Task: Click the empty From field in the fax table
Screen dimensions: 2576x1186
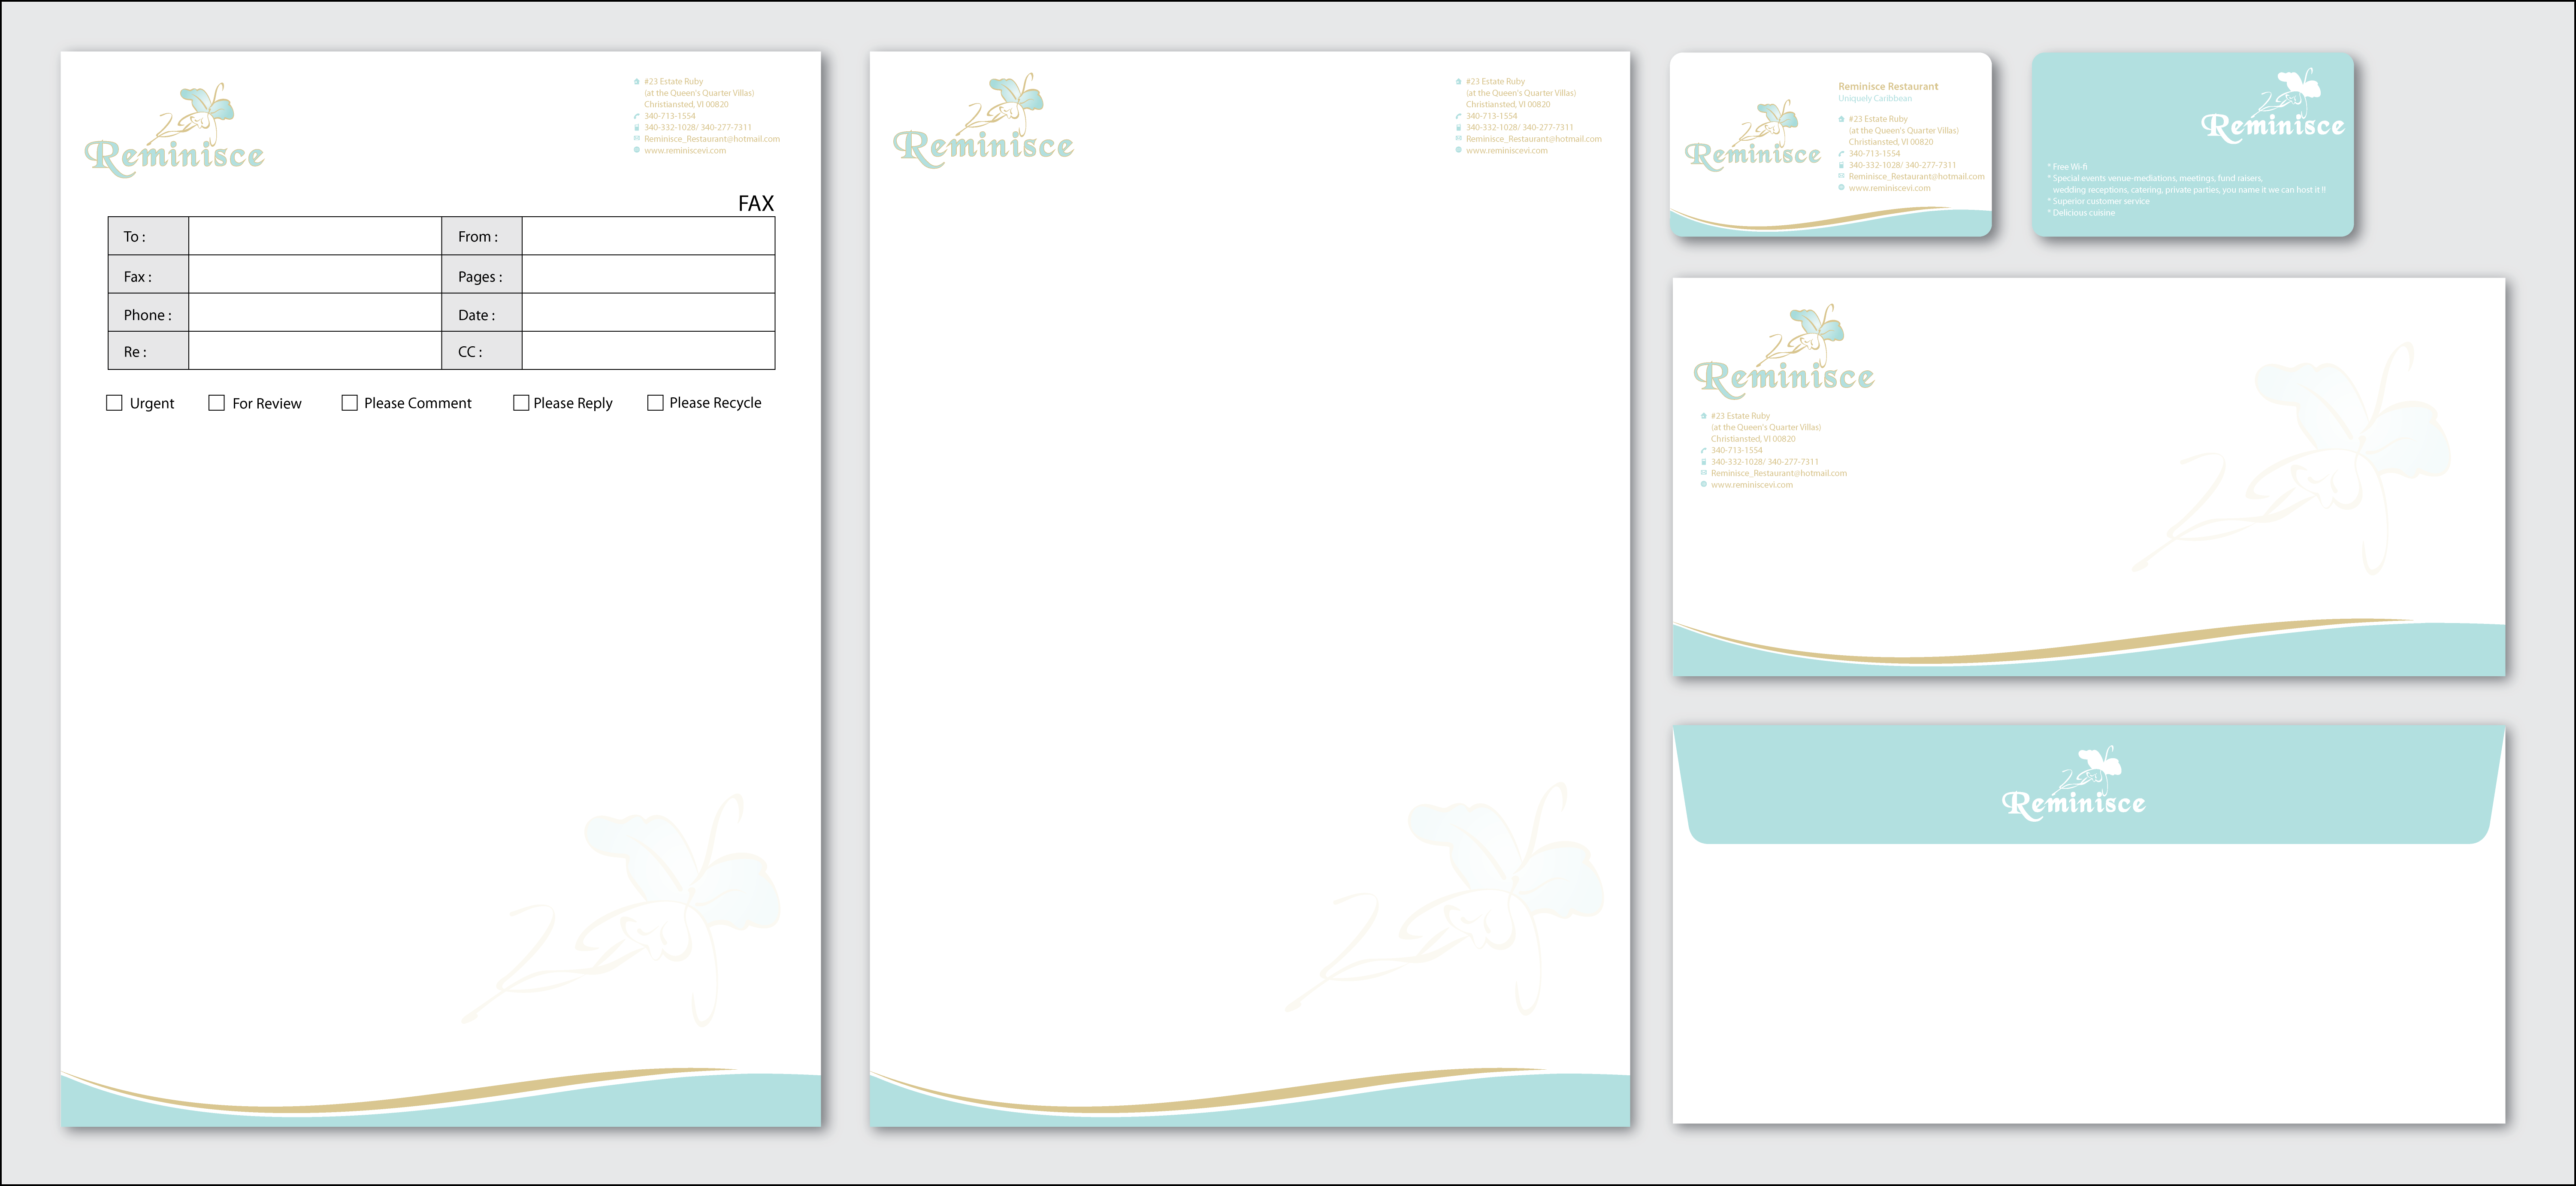Action: [x=648, y=237]
